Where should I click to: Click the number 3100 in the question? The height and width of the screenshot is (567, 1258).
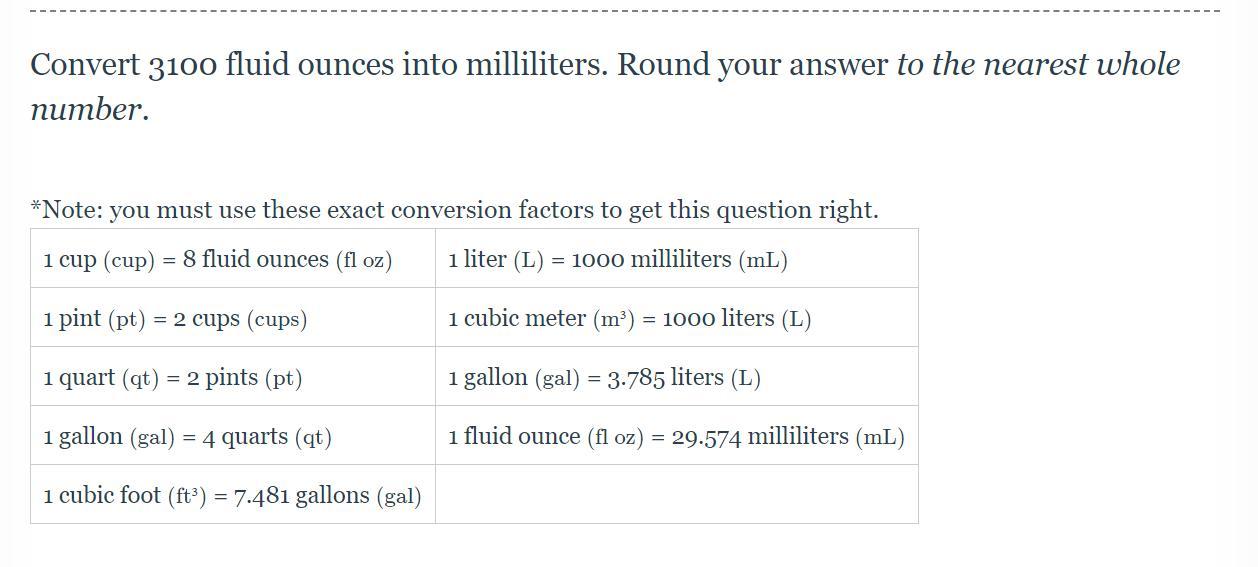pyautogui.click(x=182, y=65)
